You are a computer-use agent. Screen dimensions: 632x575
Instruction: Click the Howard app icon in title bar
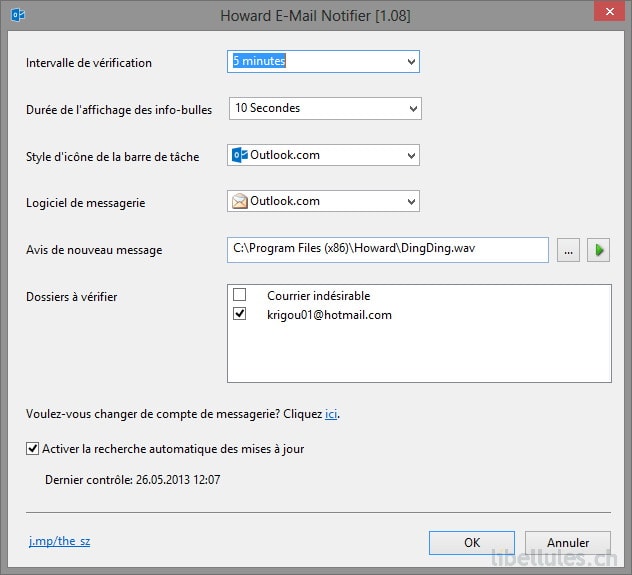[x=18, y=15]
